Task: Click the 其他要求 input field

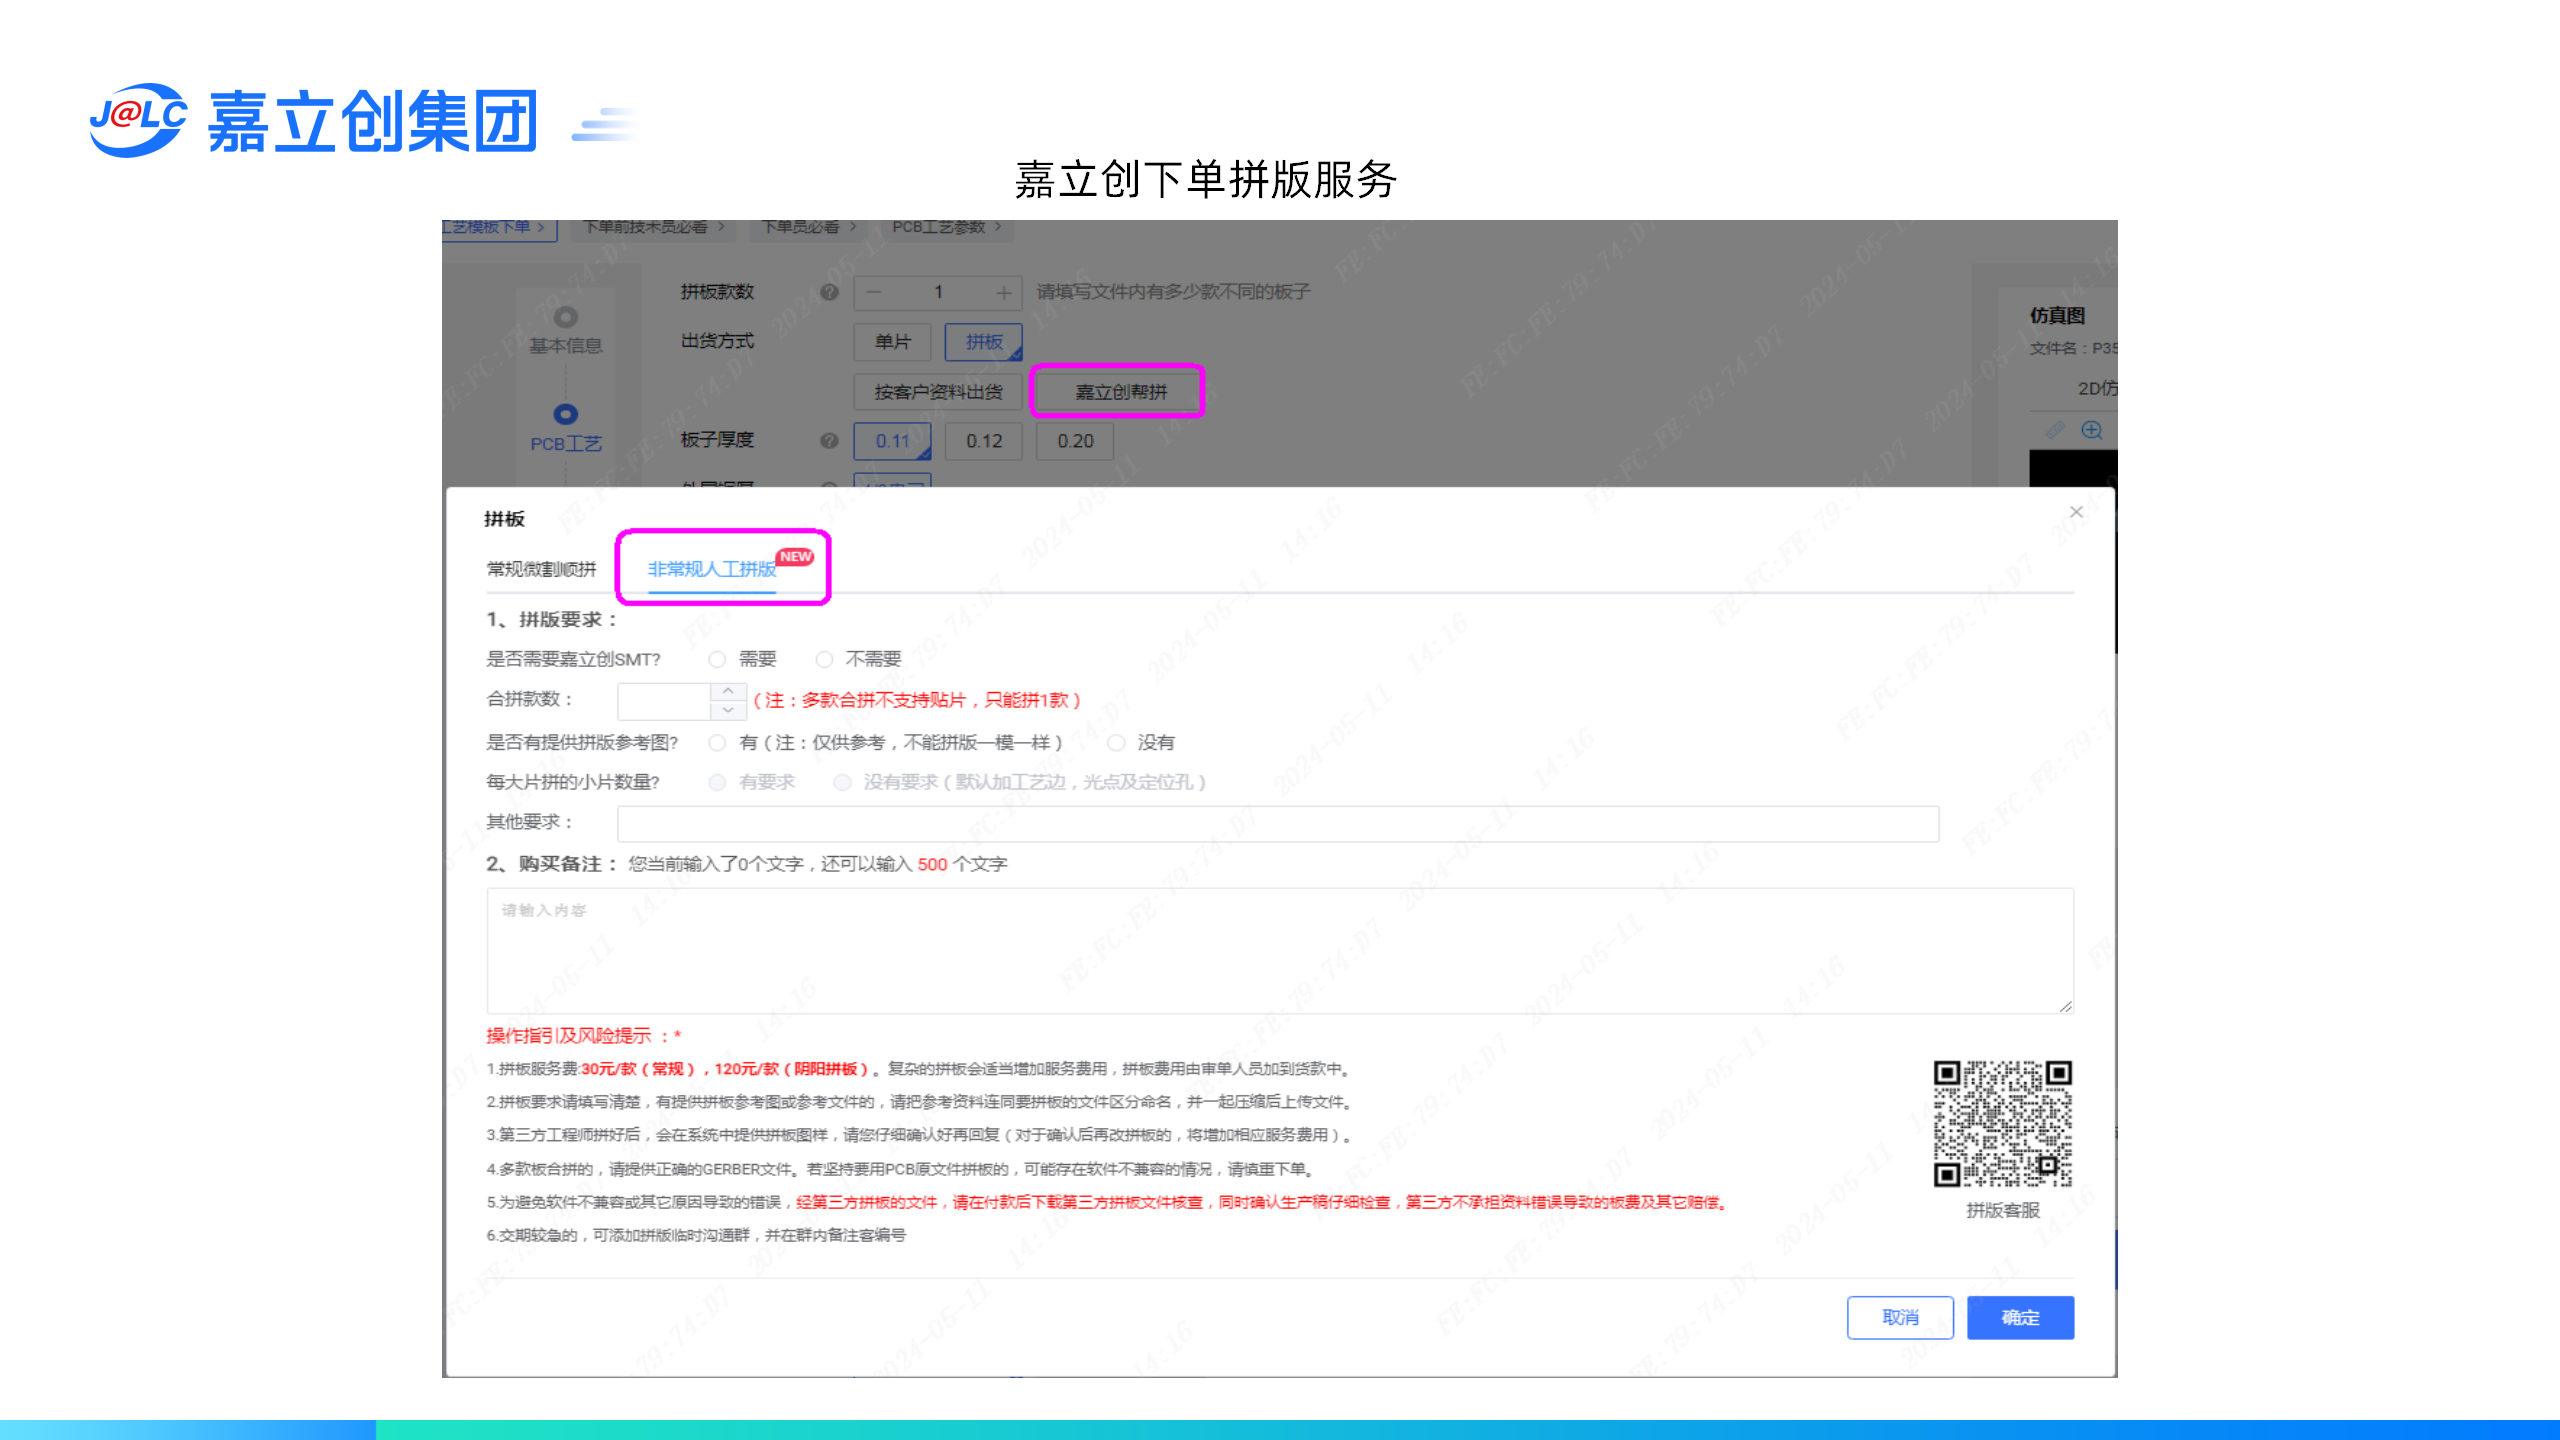Action: pyautogui.click(x=1277, y=824)
